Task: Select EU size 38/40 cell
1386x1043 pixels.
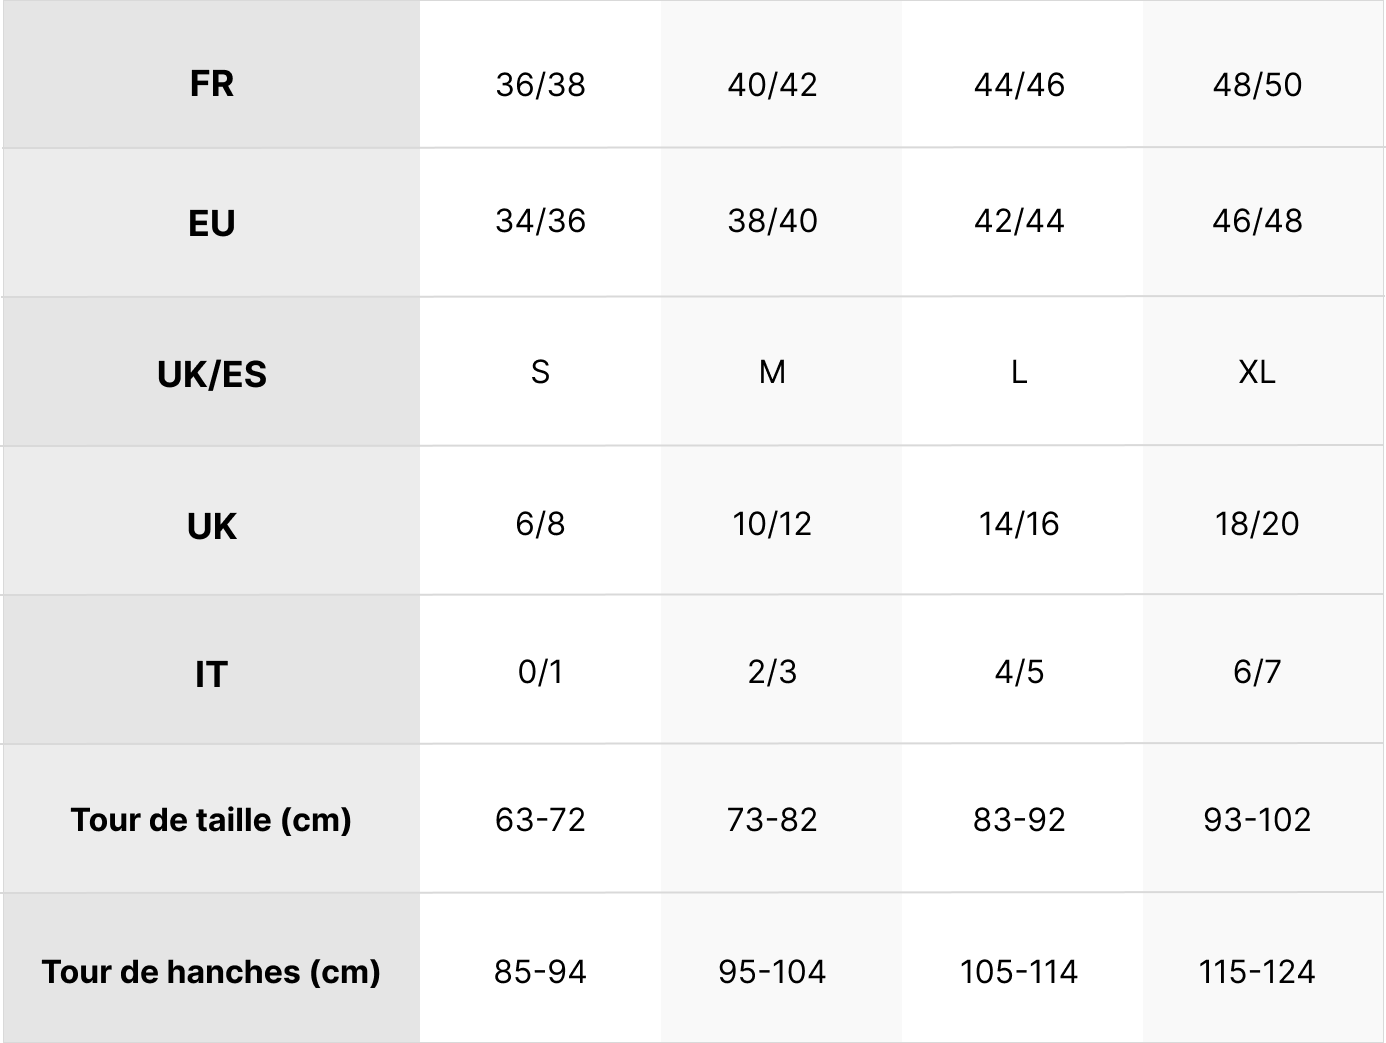Action: coord(772,221)
